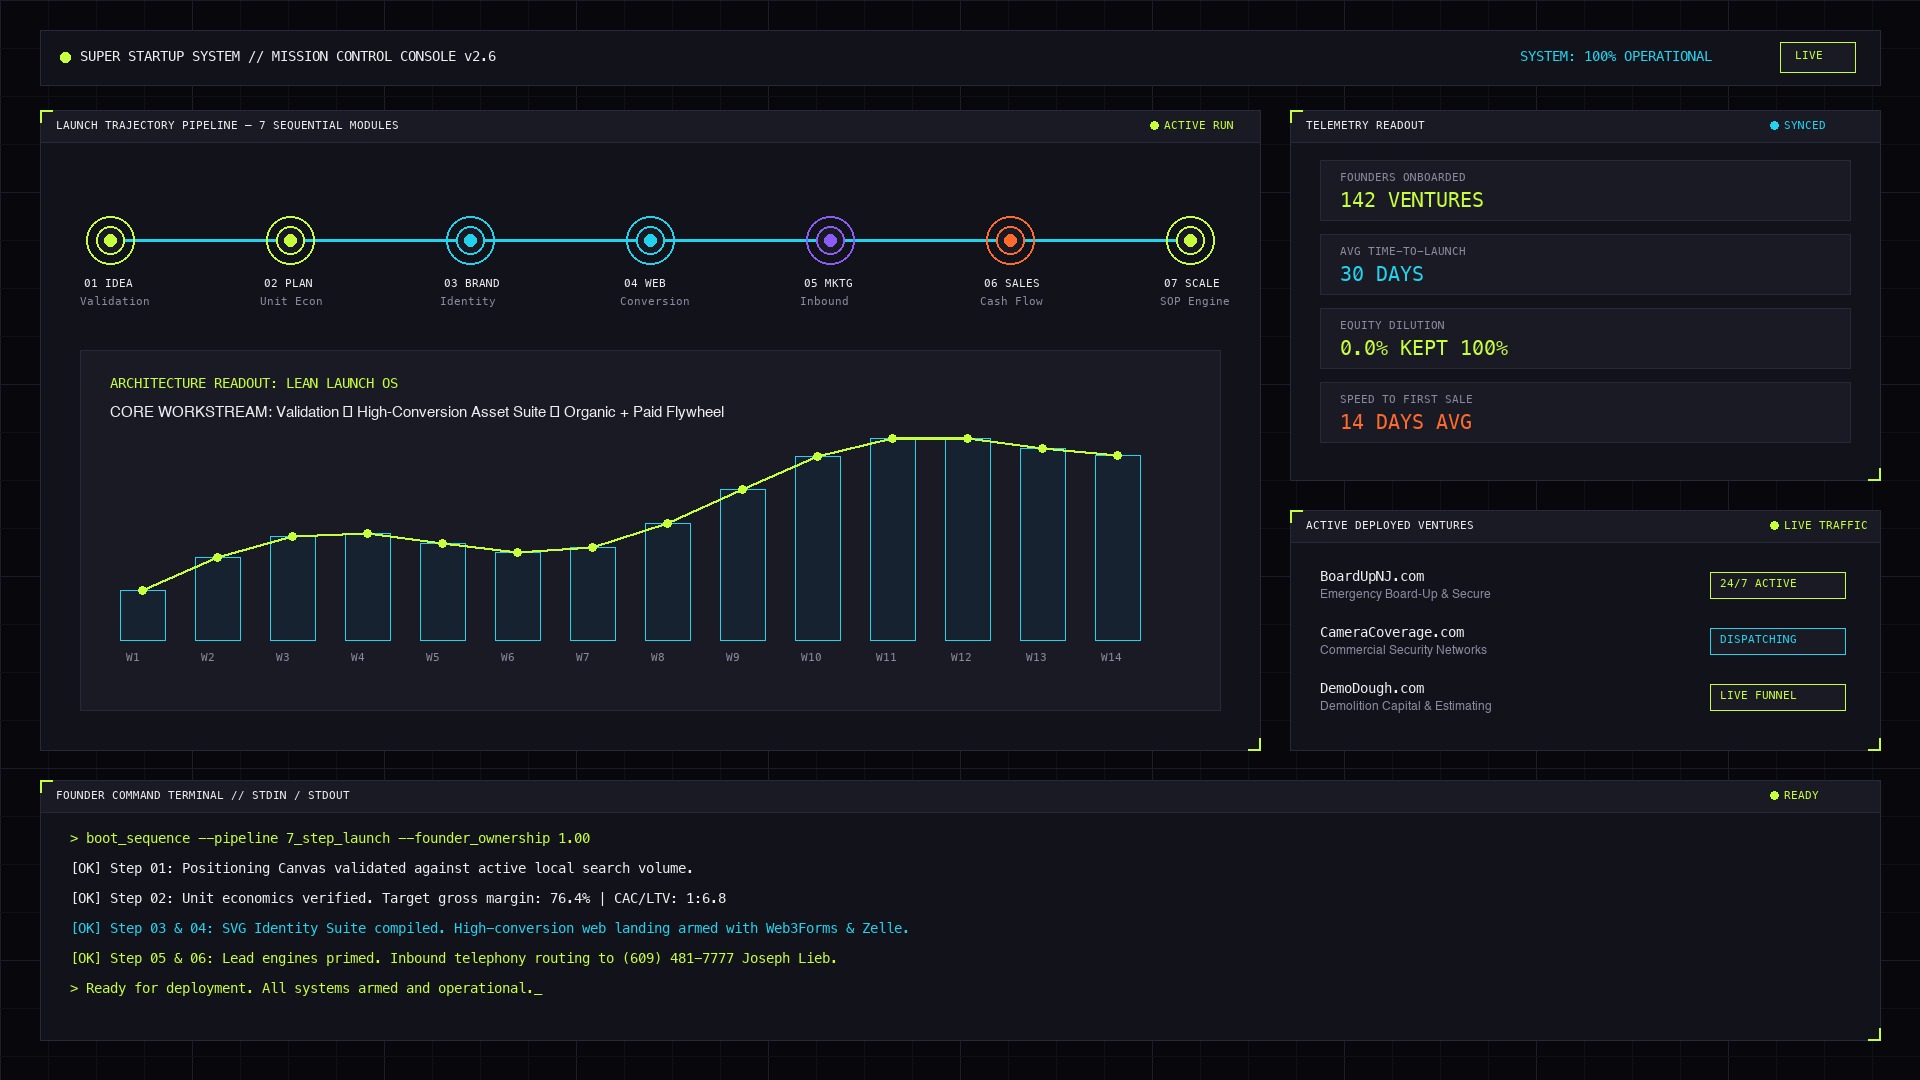Click the SYNCED telemetry status indicator
This screenshot has width=1920, height=1080.
[x=1797, y=125]
